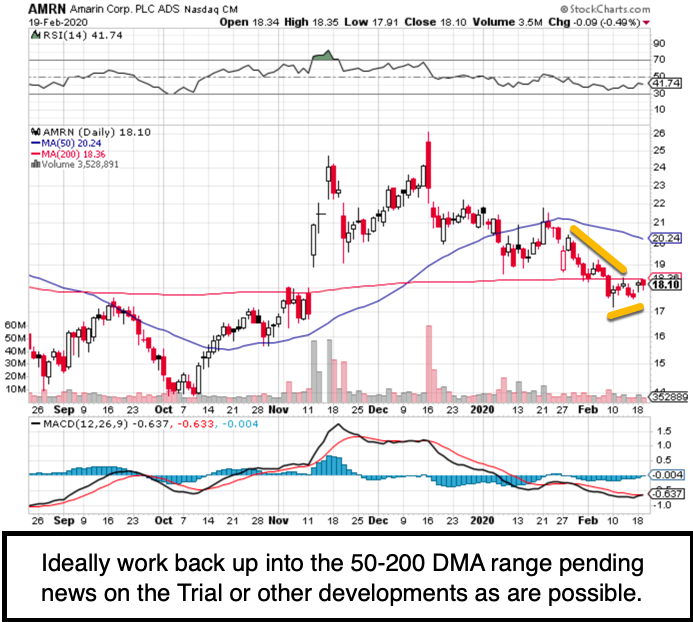Click the Open 18.34 value in the header
693x622 pixels.
click(249, 22)
